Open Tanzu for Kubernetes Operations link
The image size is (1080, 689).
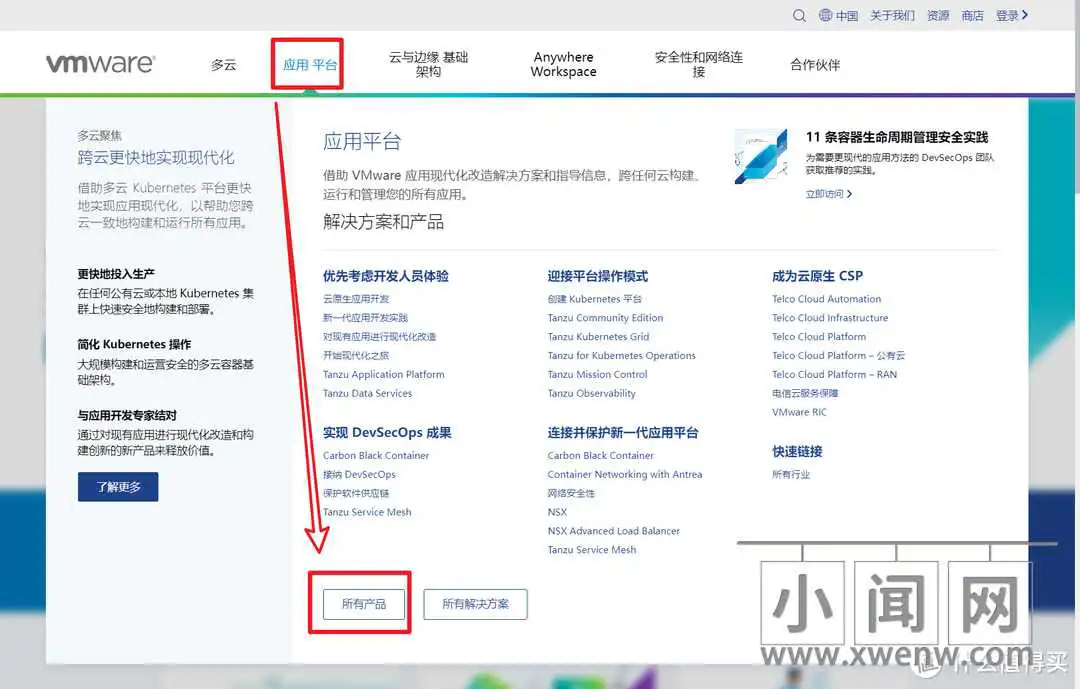pos(621,356)
